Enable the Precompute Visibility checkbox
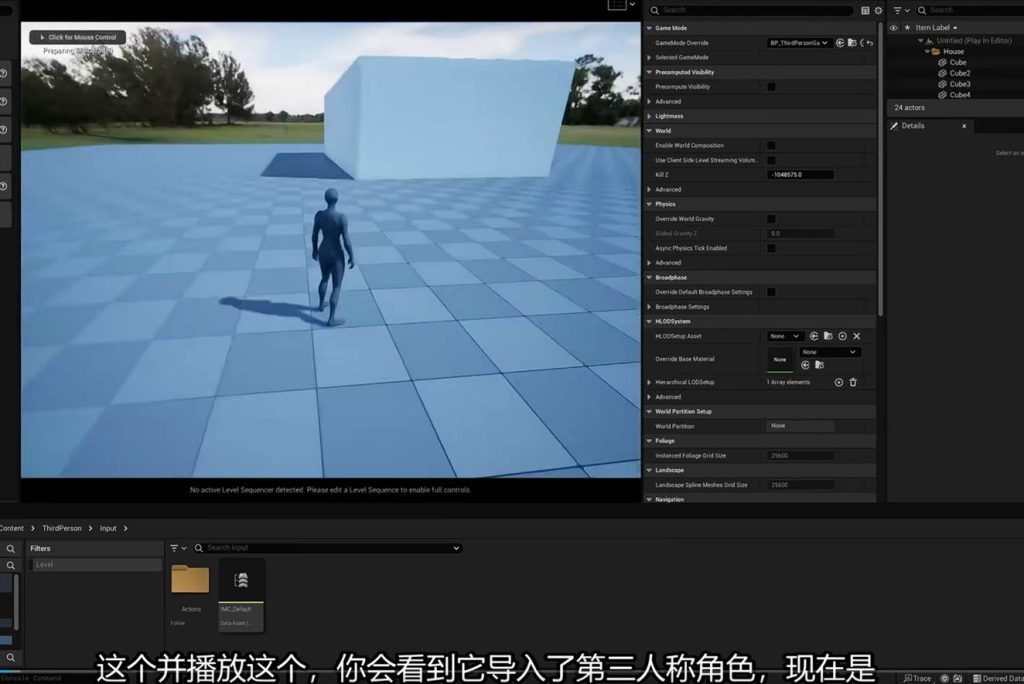Image resolution: width=1024 pixels, height=684 pixels. tap(771, 87)
